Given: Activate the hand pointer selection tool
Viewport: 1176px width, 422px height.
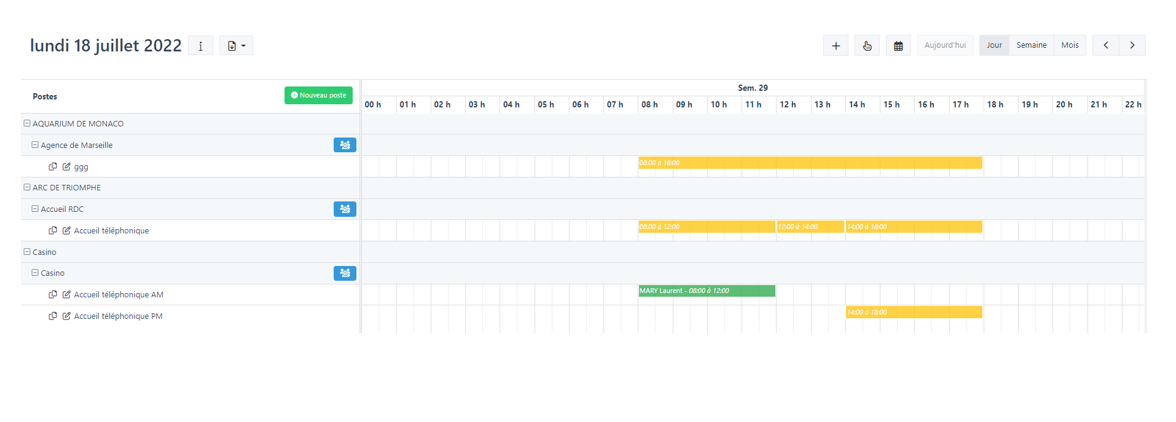Looking at the screenshot, I should point(867,46).
